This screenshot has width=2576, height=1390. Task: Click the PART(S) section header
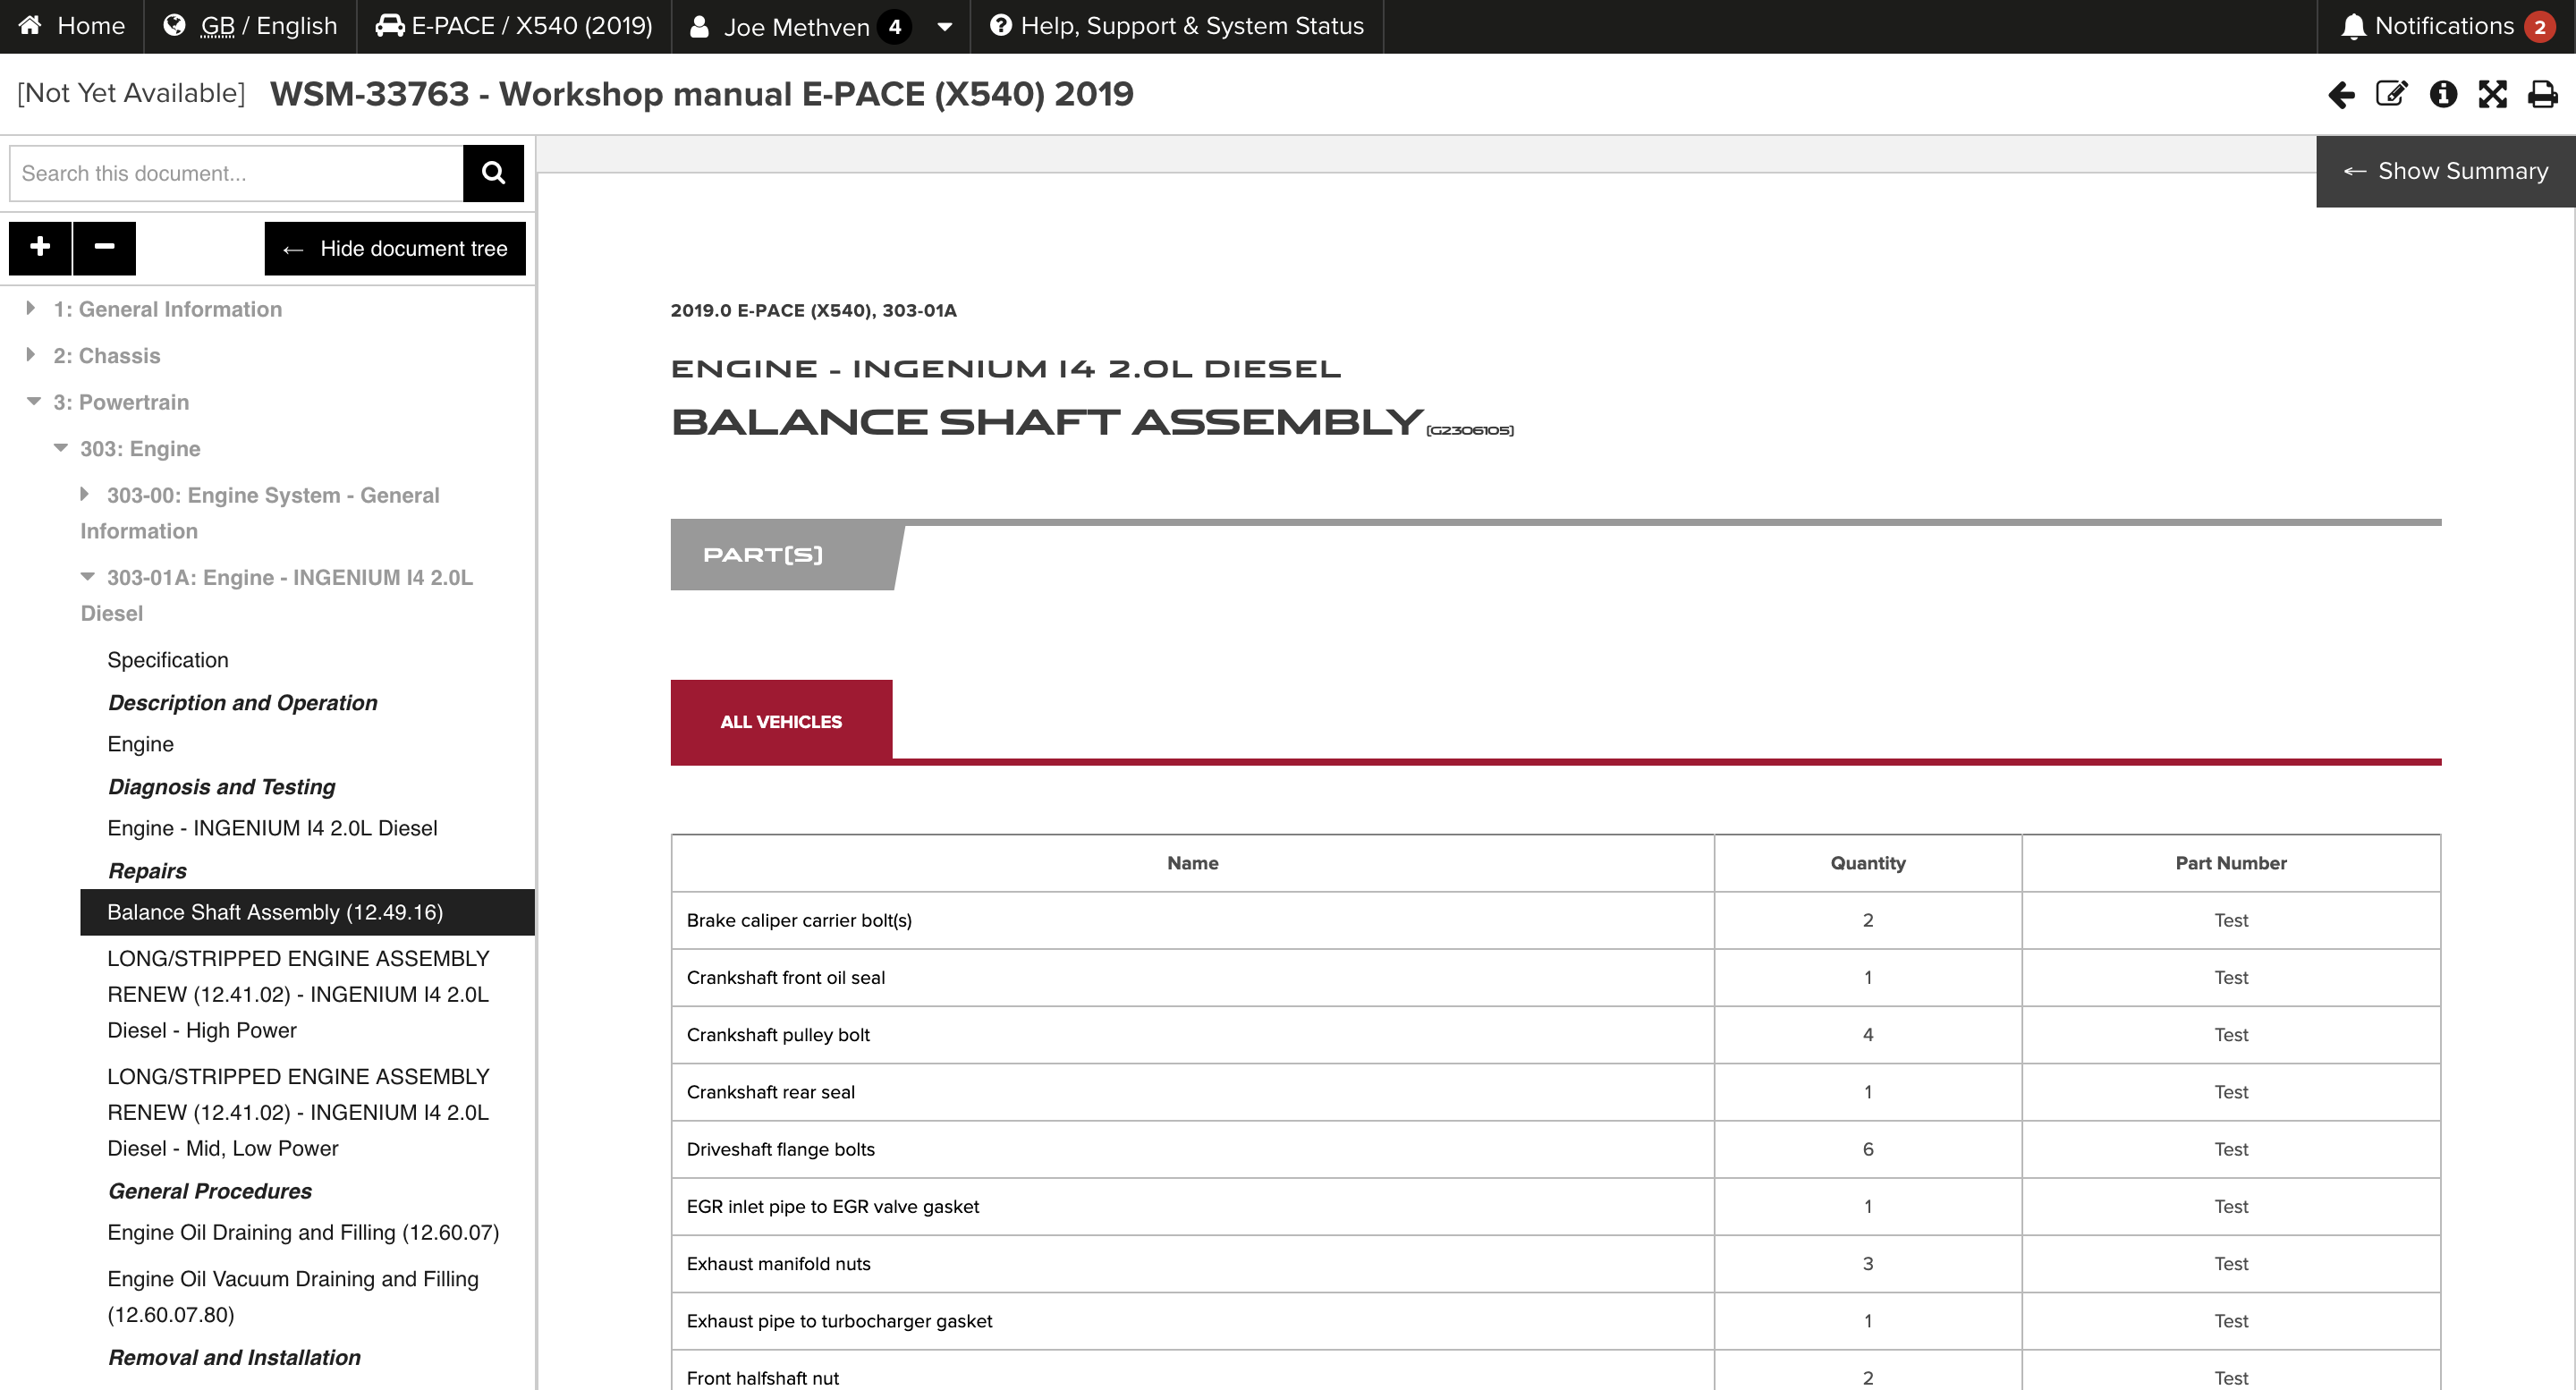click(785, 554)
